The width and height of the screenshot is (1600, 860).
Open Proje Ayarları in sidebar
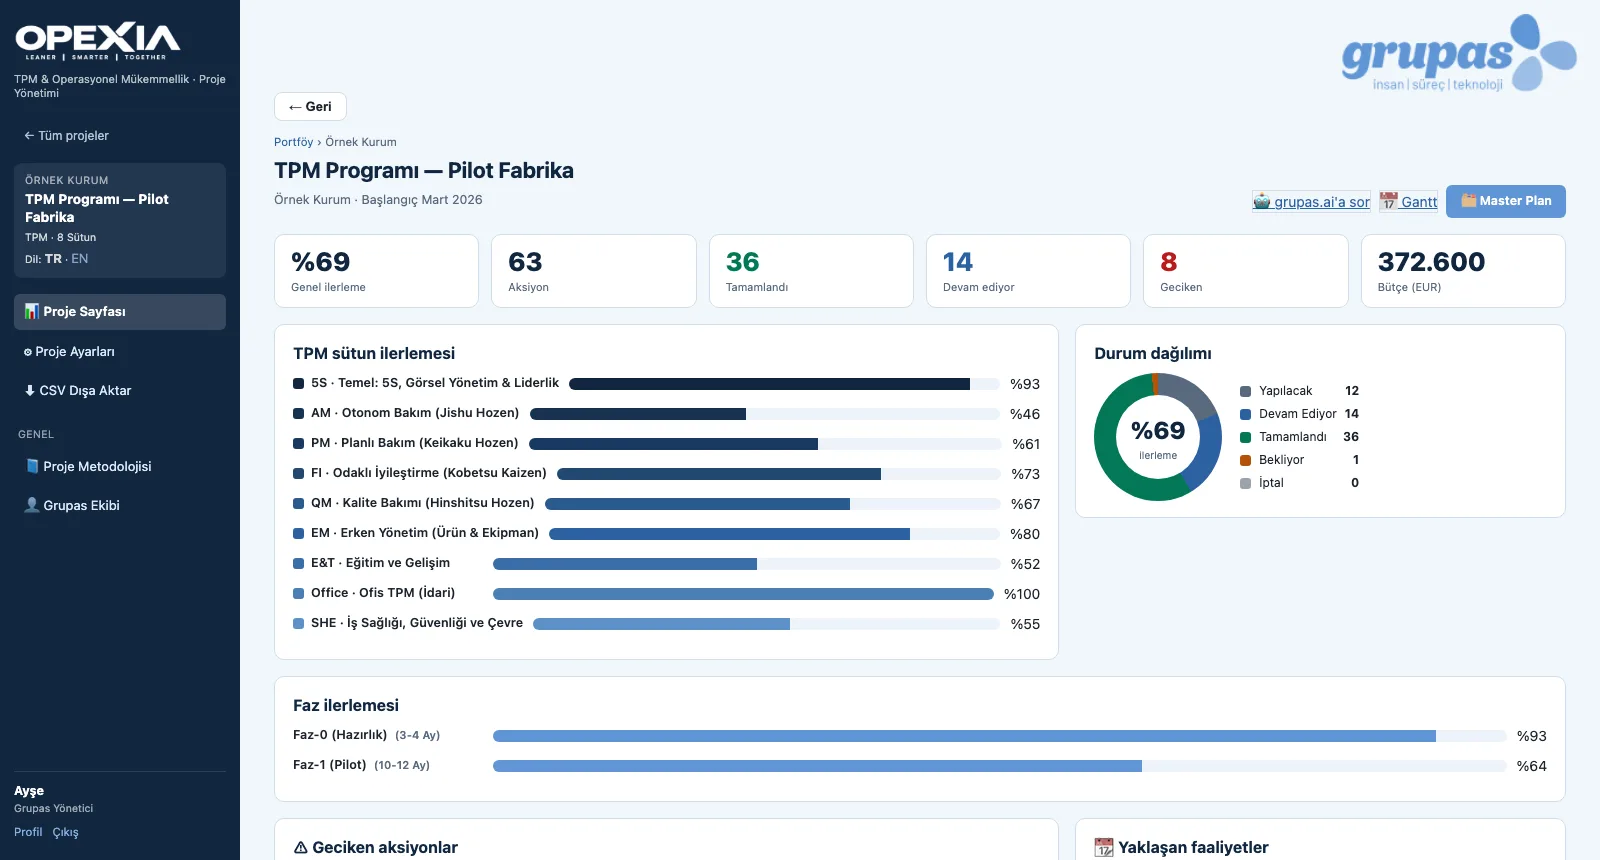pos(120,352)
